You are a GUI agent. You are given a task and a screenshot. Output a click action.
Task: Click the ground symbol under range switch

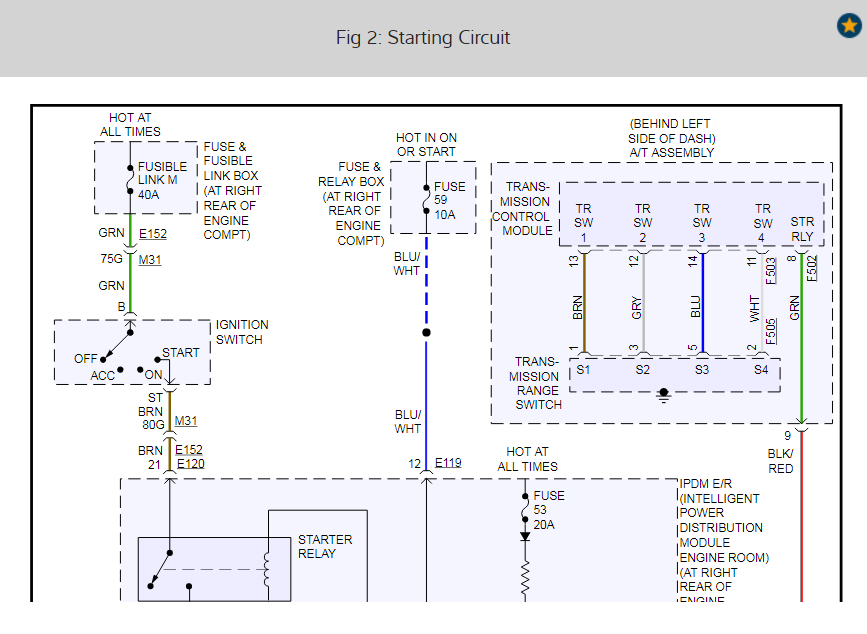664,395
